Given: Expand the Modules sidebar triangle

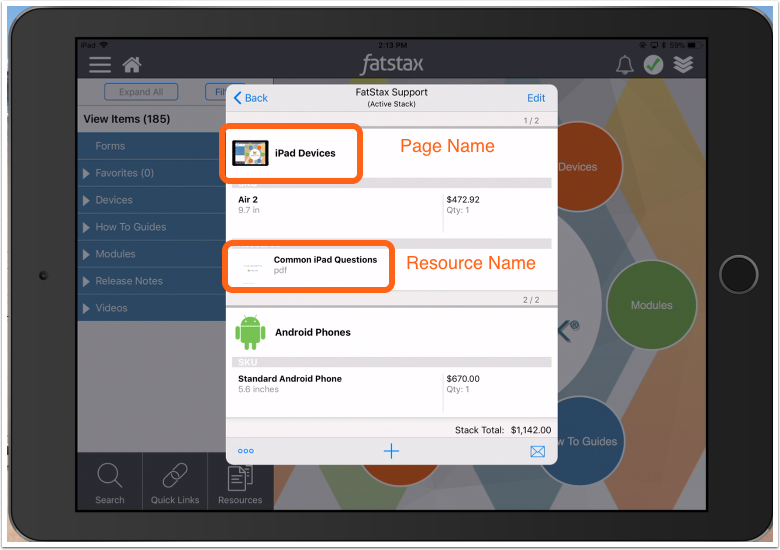Looking at the screenshot, I should pos(86,254).
